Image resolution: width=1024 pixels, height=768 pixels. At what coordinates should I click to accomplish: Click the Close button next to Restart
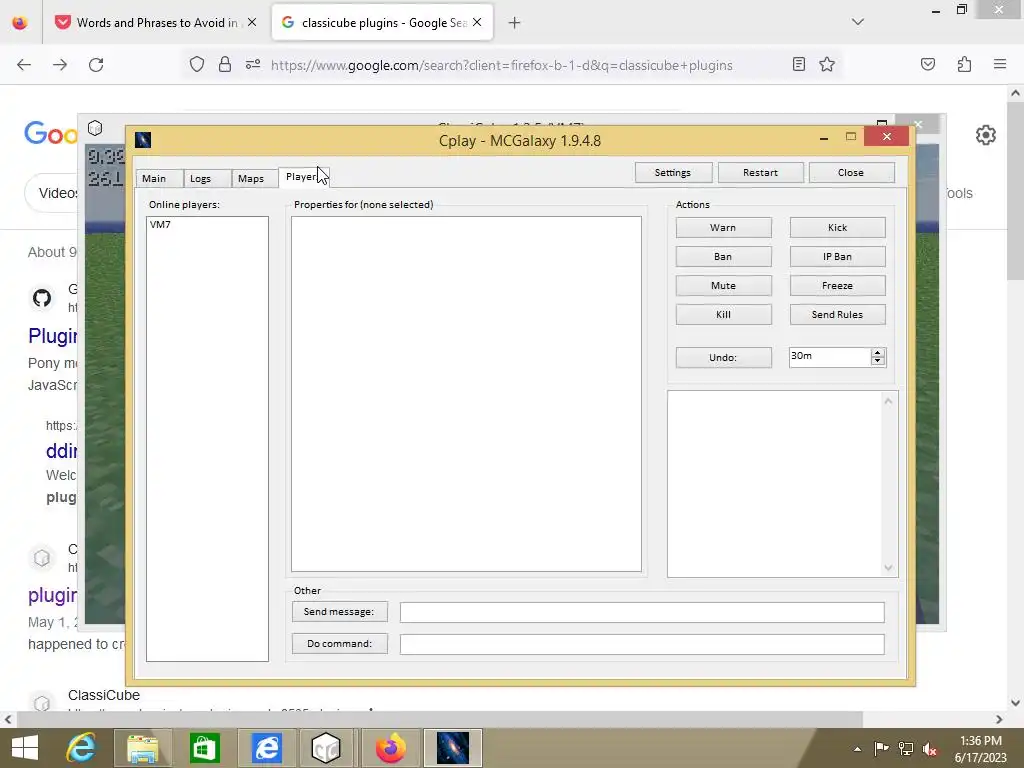point(851,172)
